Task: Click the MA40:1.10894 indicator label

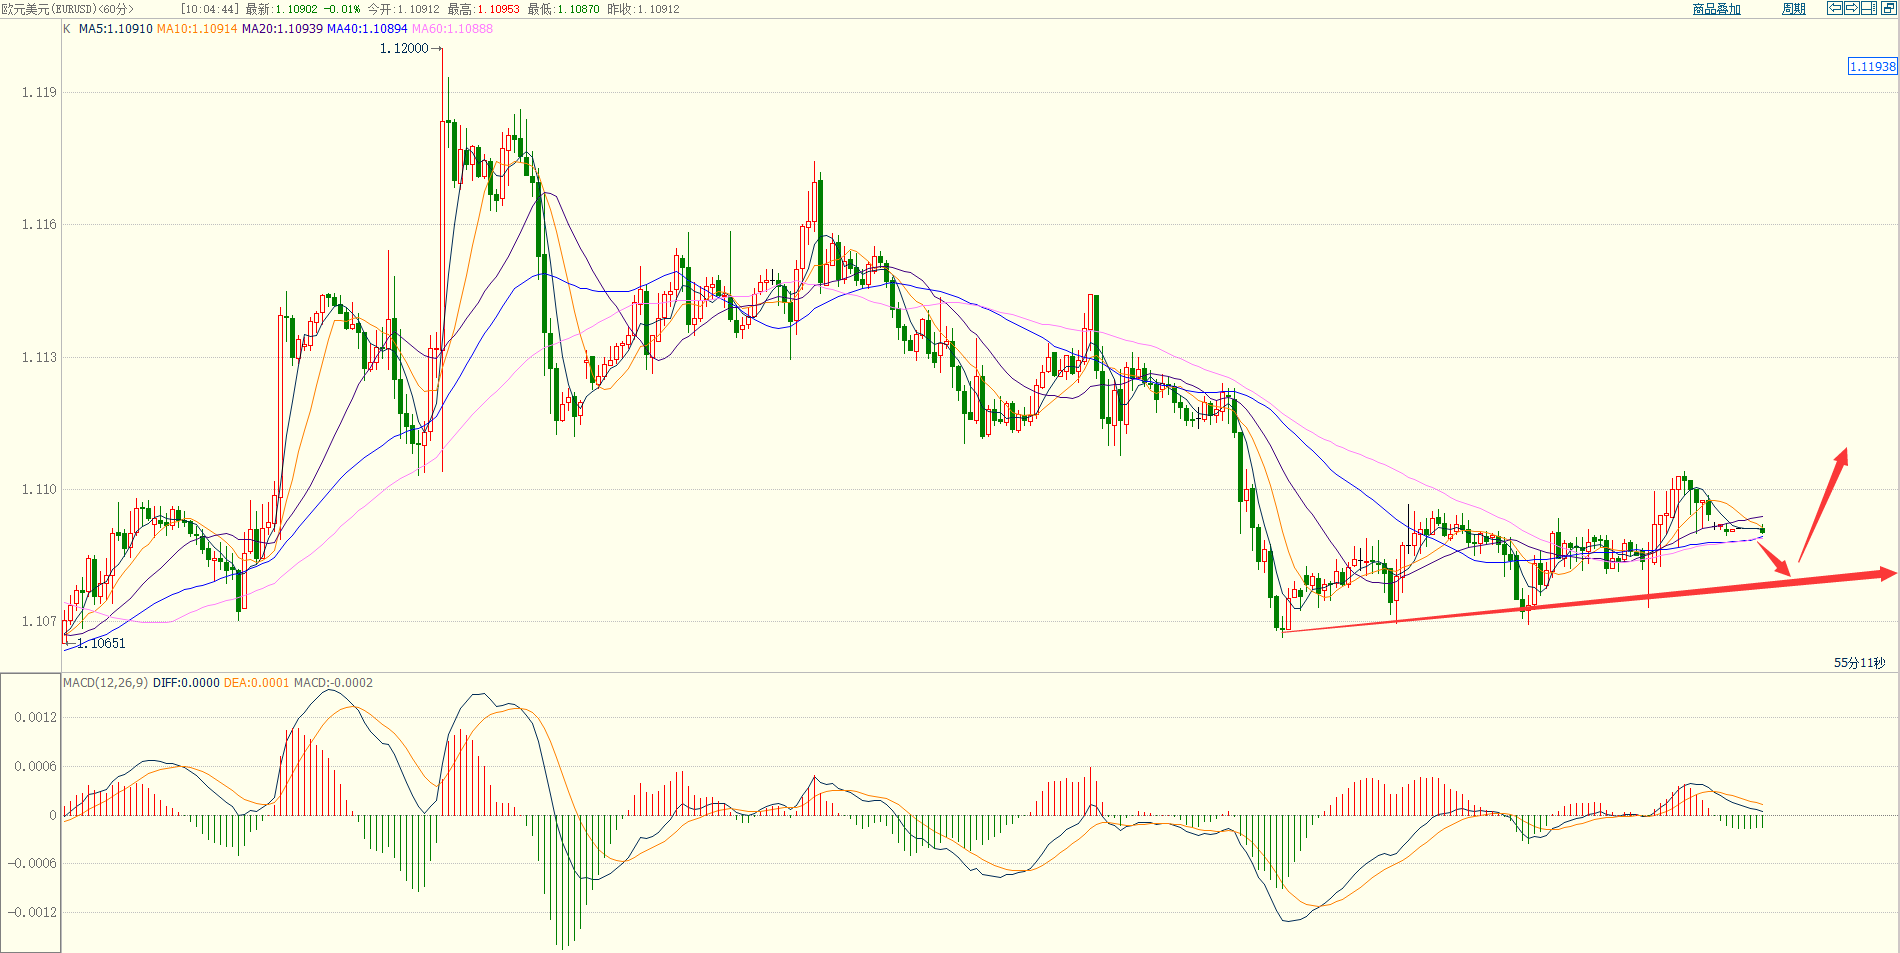Action: [x=367, y=29]
